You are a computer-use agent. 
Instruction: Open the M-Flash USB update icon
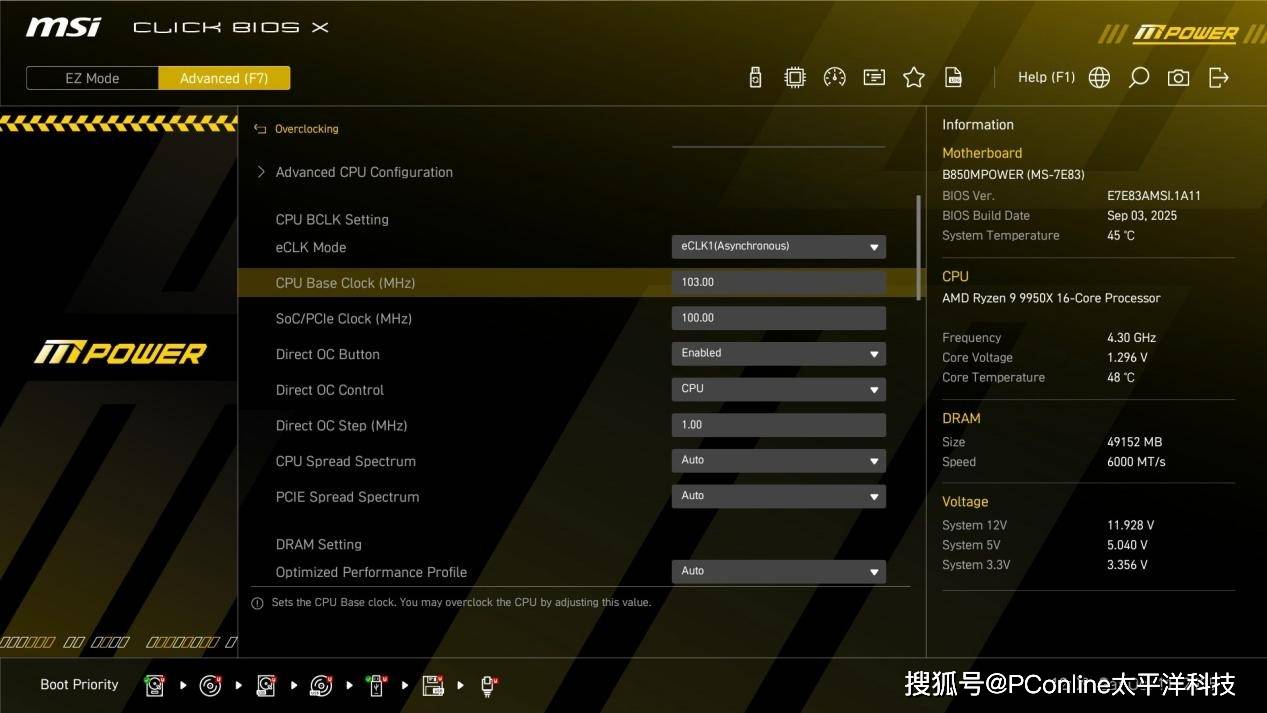pyautogui.click(x=756, y=78)
